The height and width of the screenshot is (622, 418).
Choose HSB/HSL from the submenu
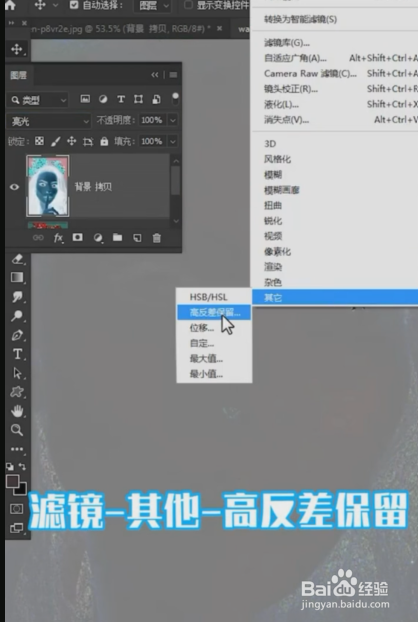point(214,297)
